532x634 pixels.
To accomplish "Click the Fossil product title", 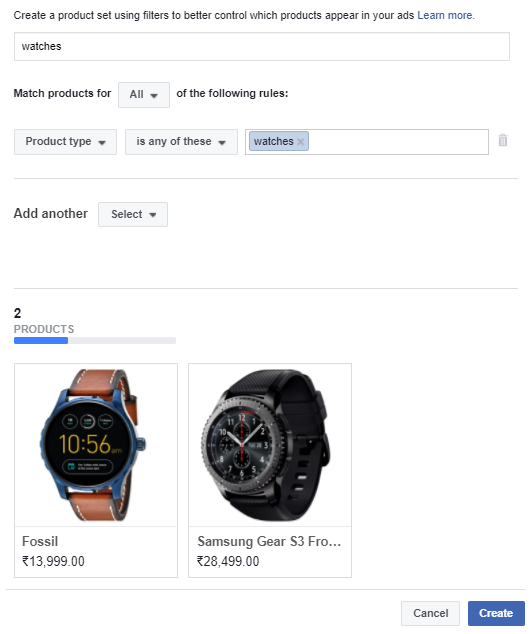I will tap(40, 541).
